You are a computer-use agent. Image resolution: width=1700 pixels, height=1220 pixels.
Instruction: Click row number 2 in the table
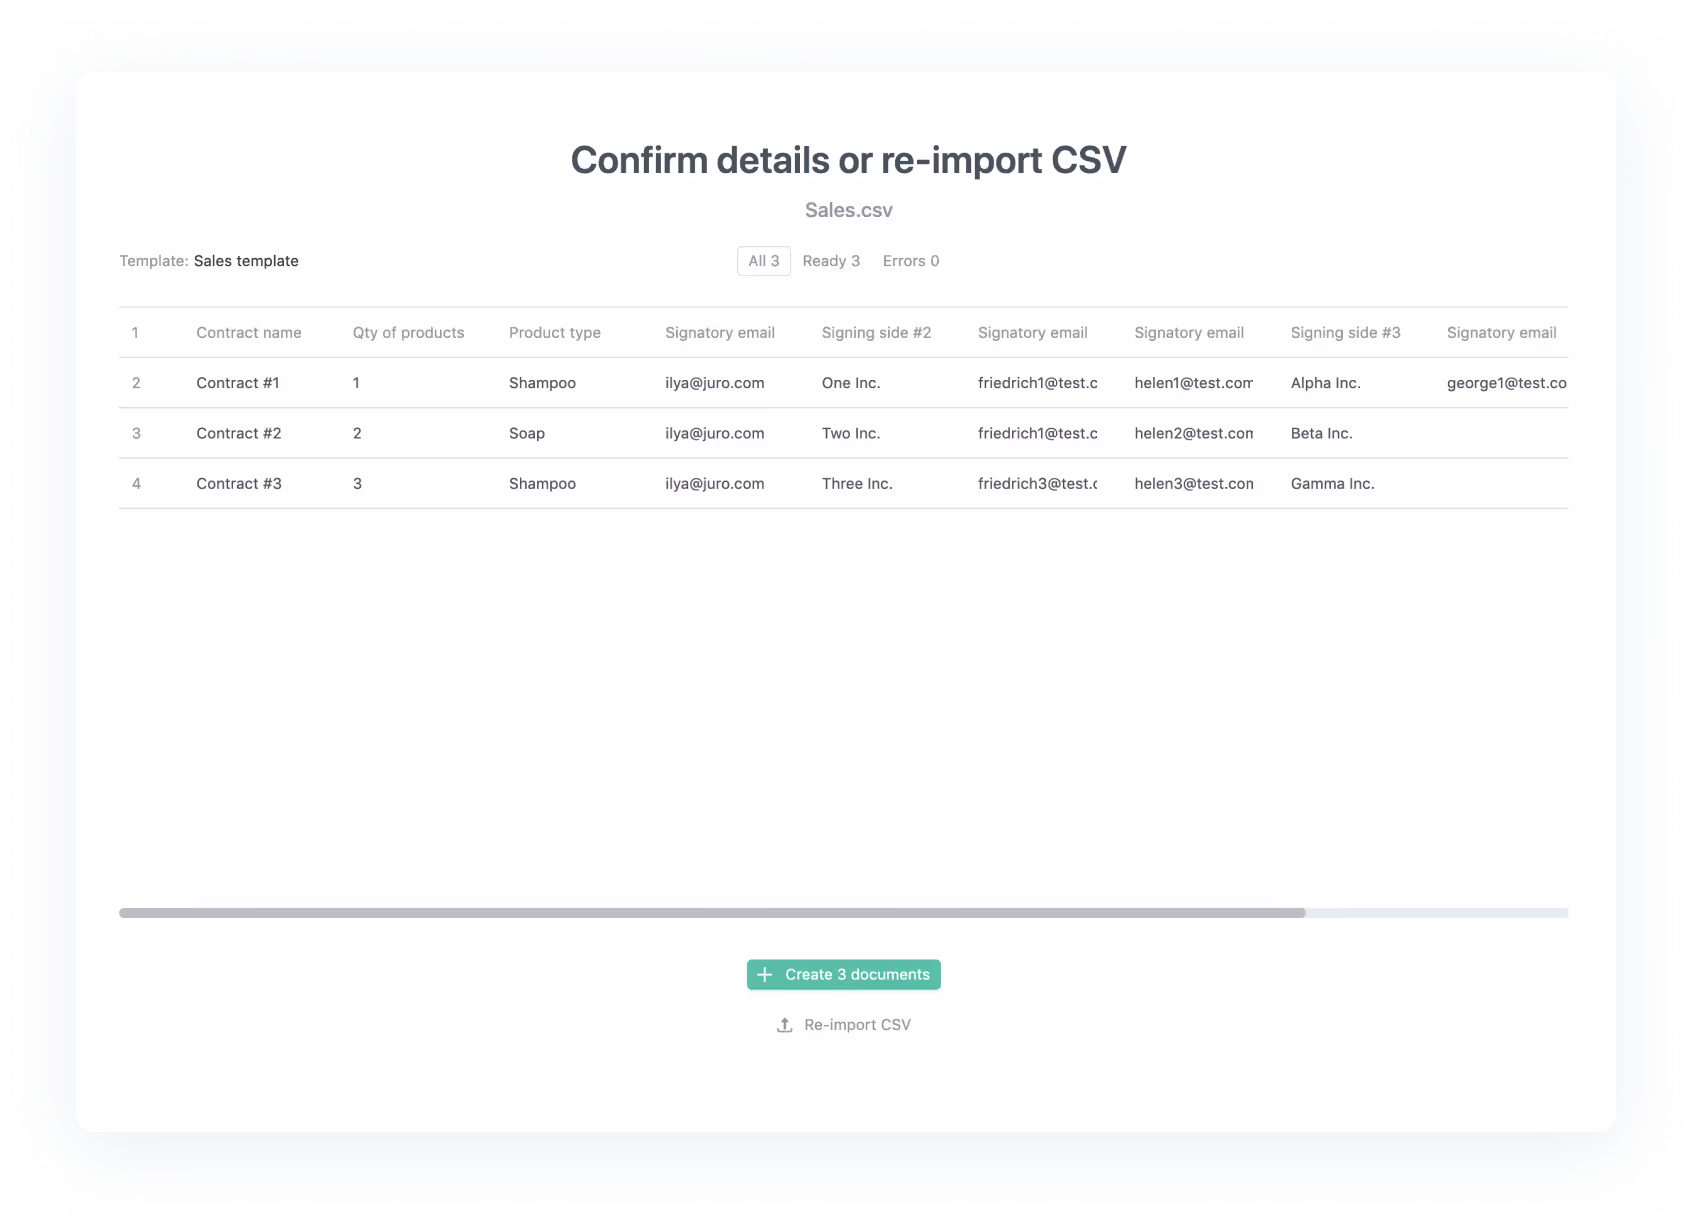click(136, 382)
